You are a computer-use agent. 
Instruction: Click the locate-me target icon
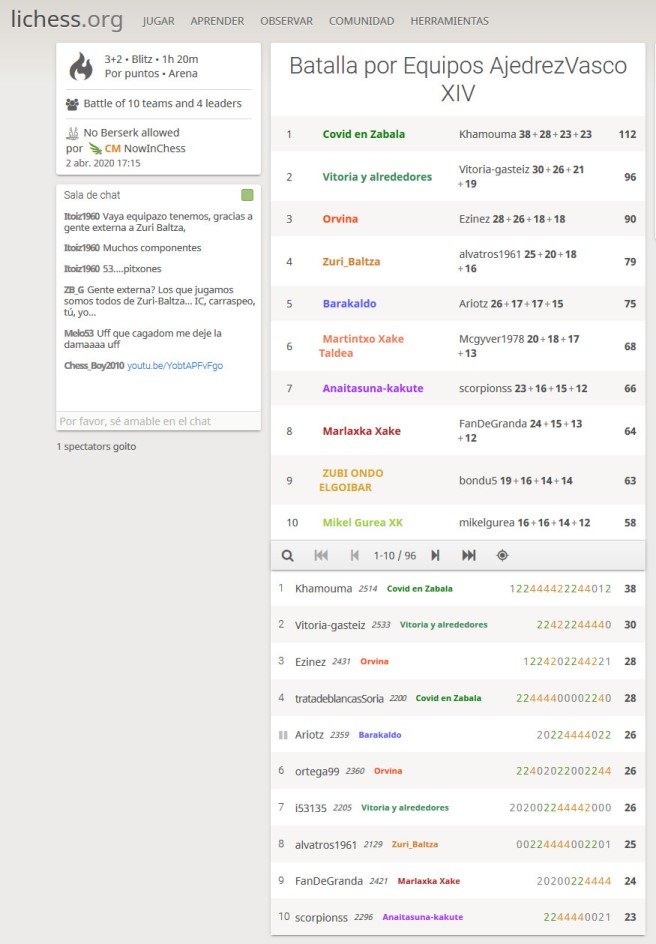[502, 555]
